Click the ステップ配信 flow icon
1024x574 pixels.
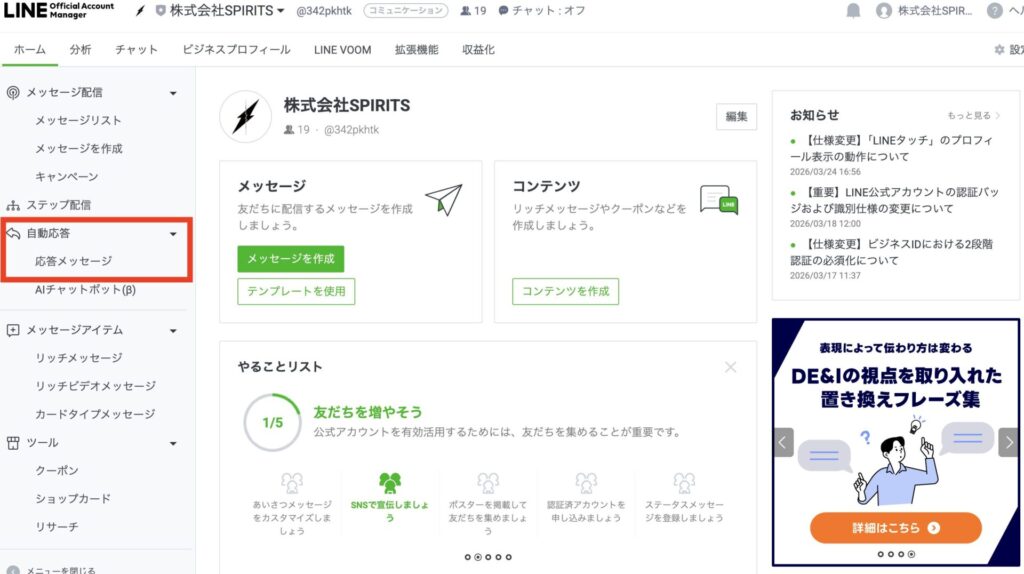tap(13, 205)
